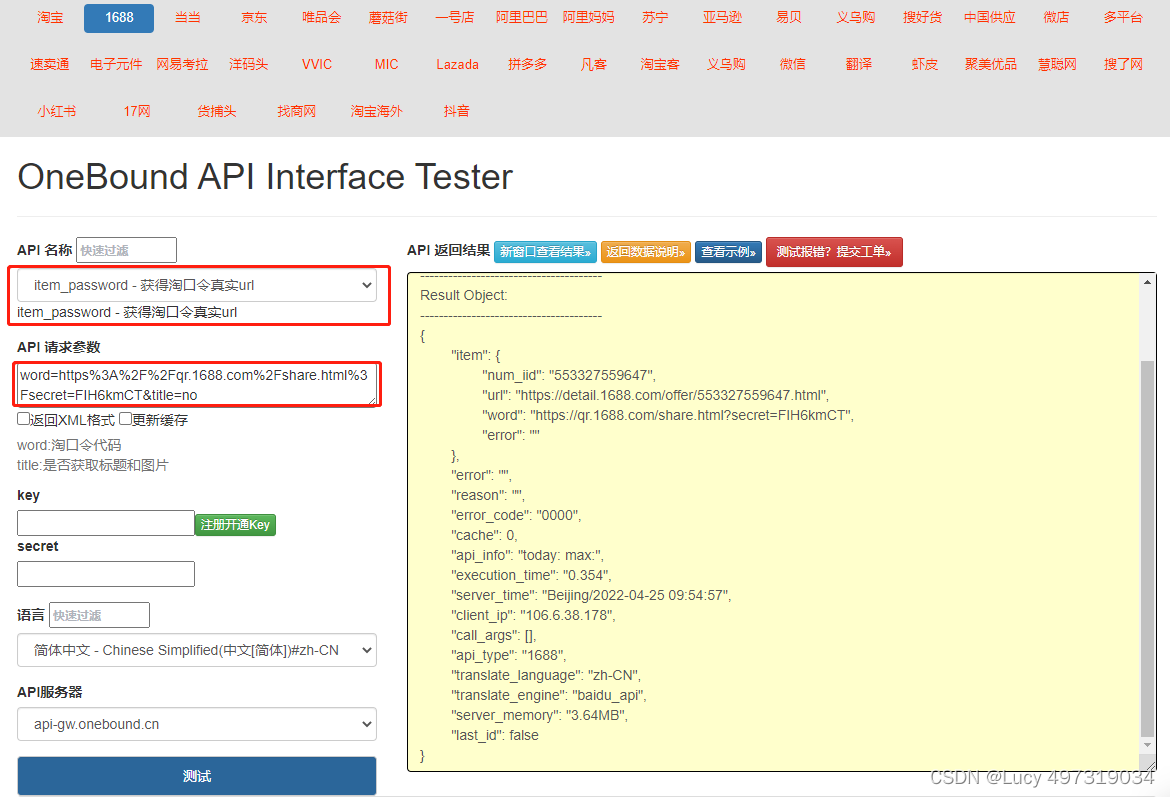
Task: Click the client_ip value 106.6.38.178
Action: point(567,616)
